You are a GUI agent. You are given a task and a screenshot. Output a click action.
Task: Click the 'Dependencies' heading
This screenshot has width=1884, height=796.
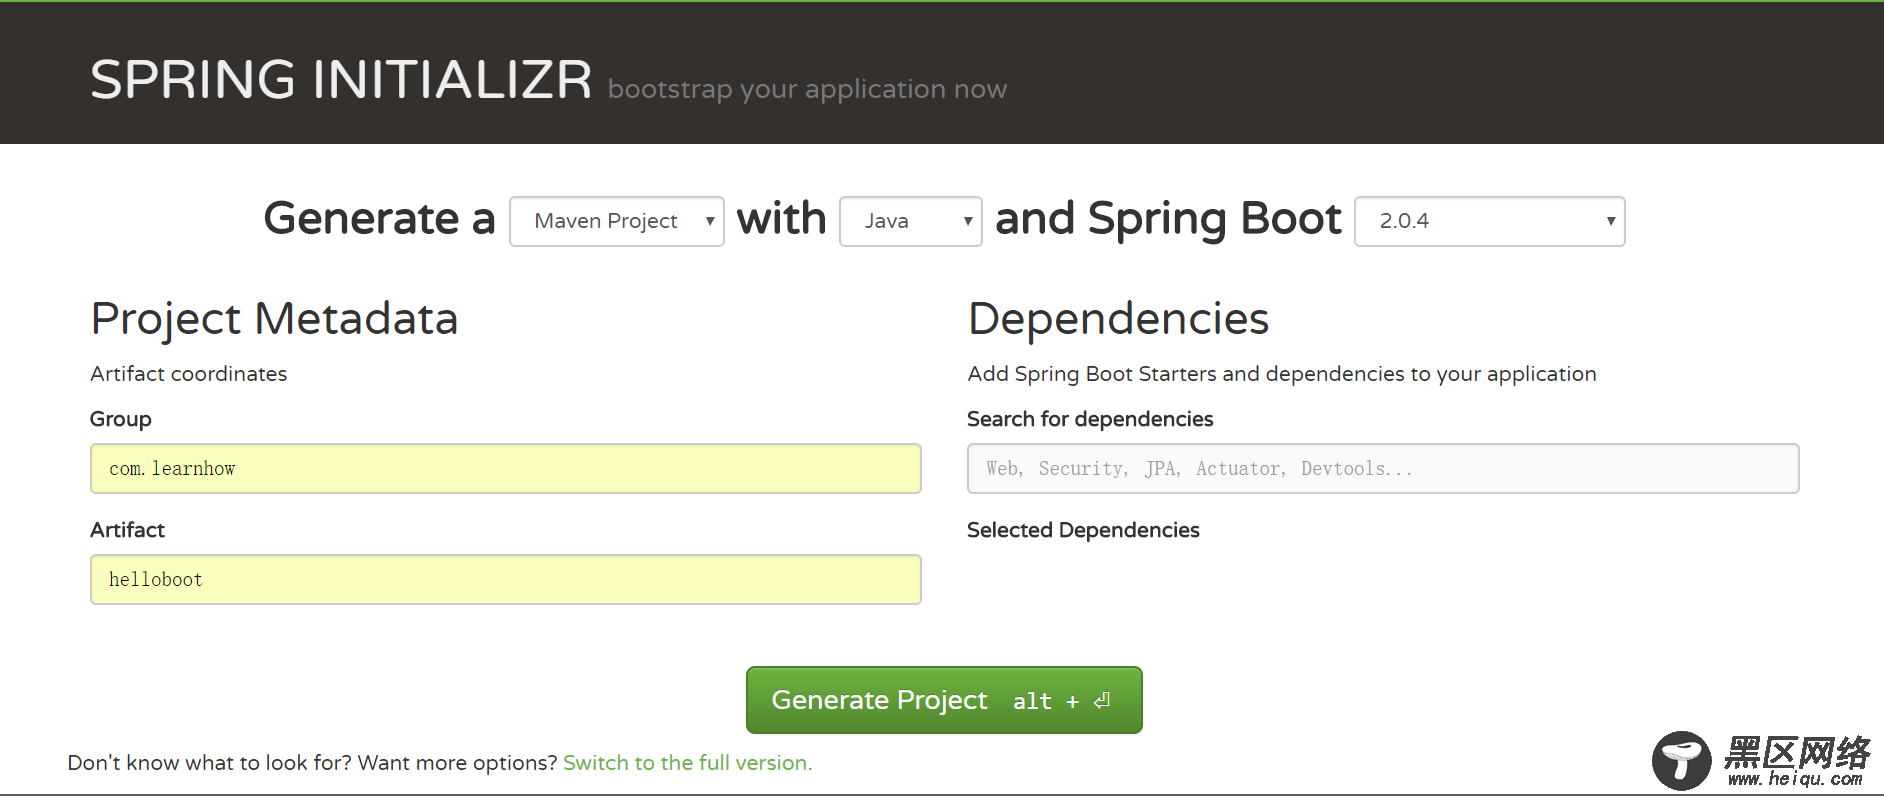(1118, 319)
